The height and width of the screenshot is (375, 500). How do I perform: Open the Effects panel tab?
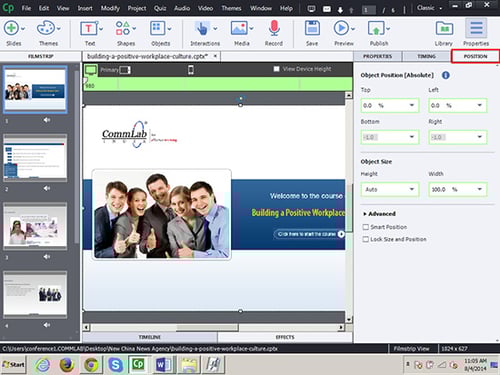point(285,337)
